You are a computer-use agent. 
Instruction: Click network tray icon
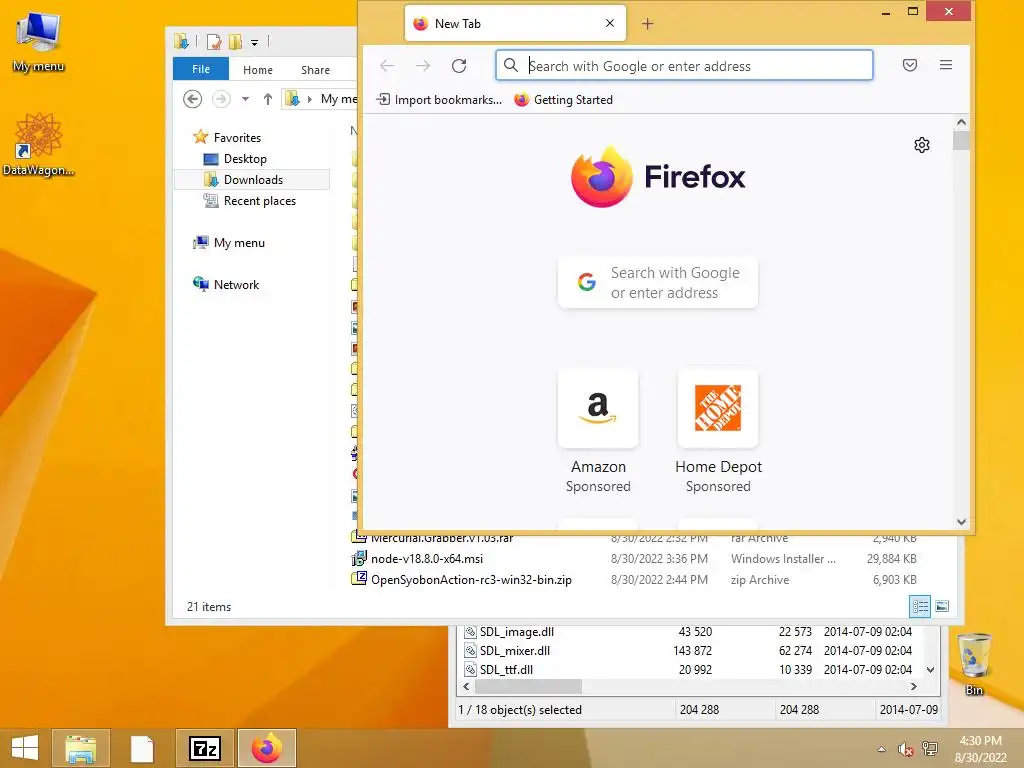tap(929, 749)
